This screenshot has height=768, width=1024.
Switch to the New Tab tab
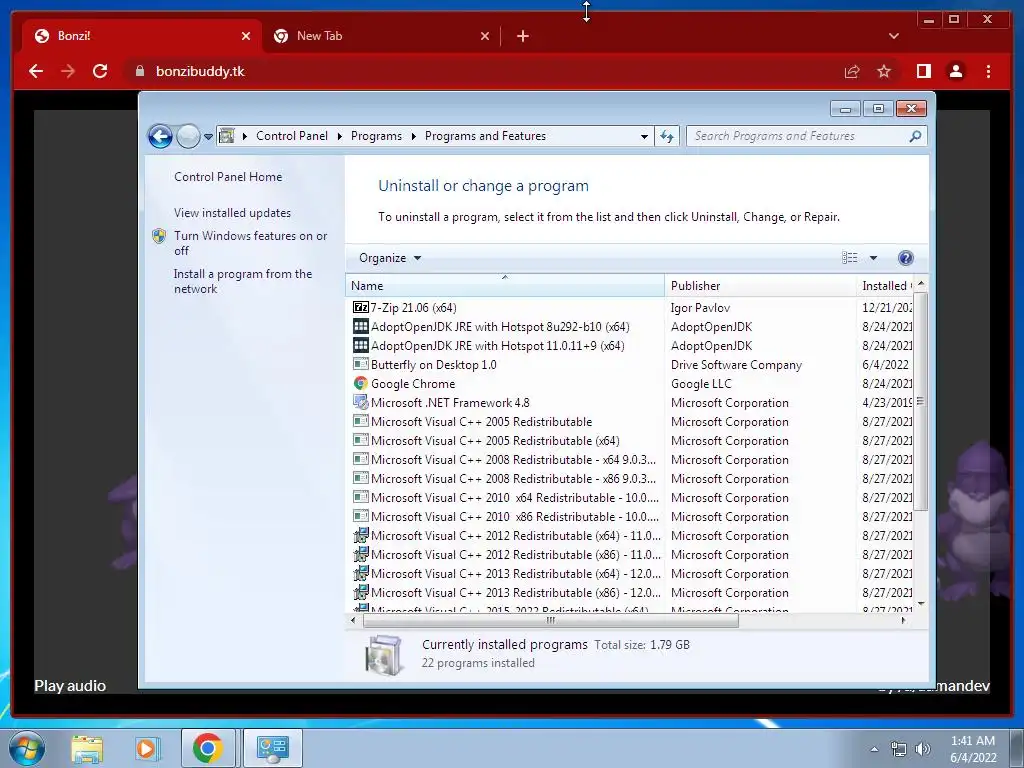point(381,36)
